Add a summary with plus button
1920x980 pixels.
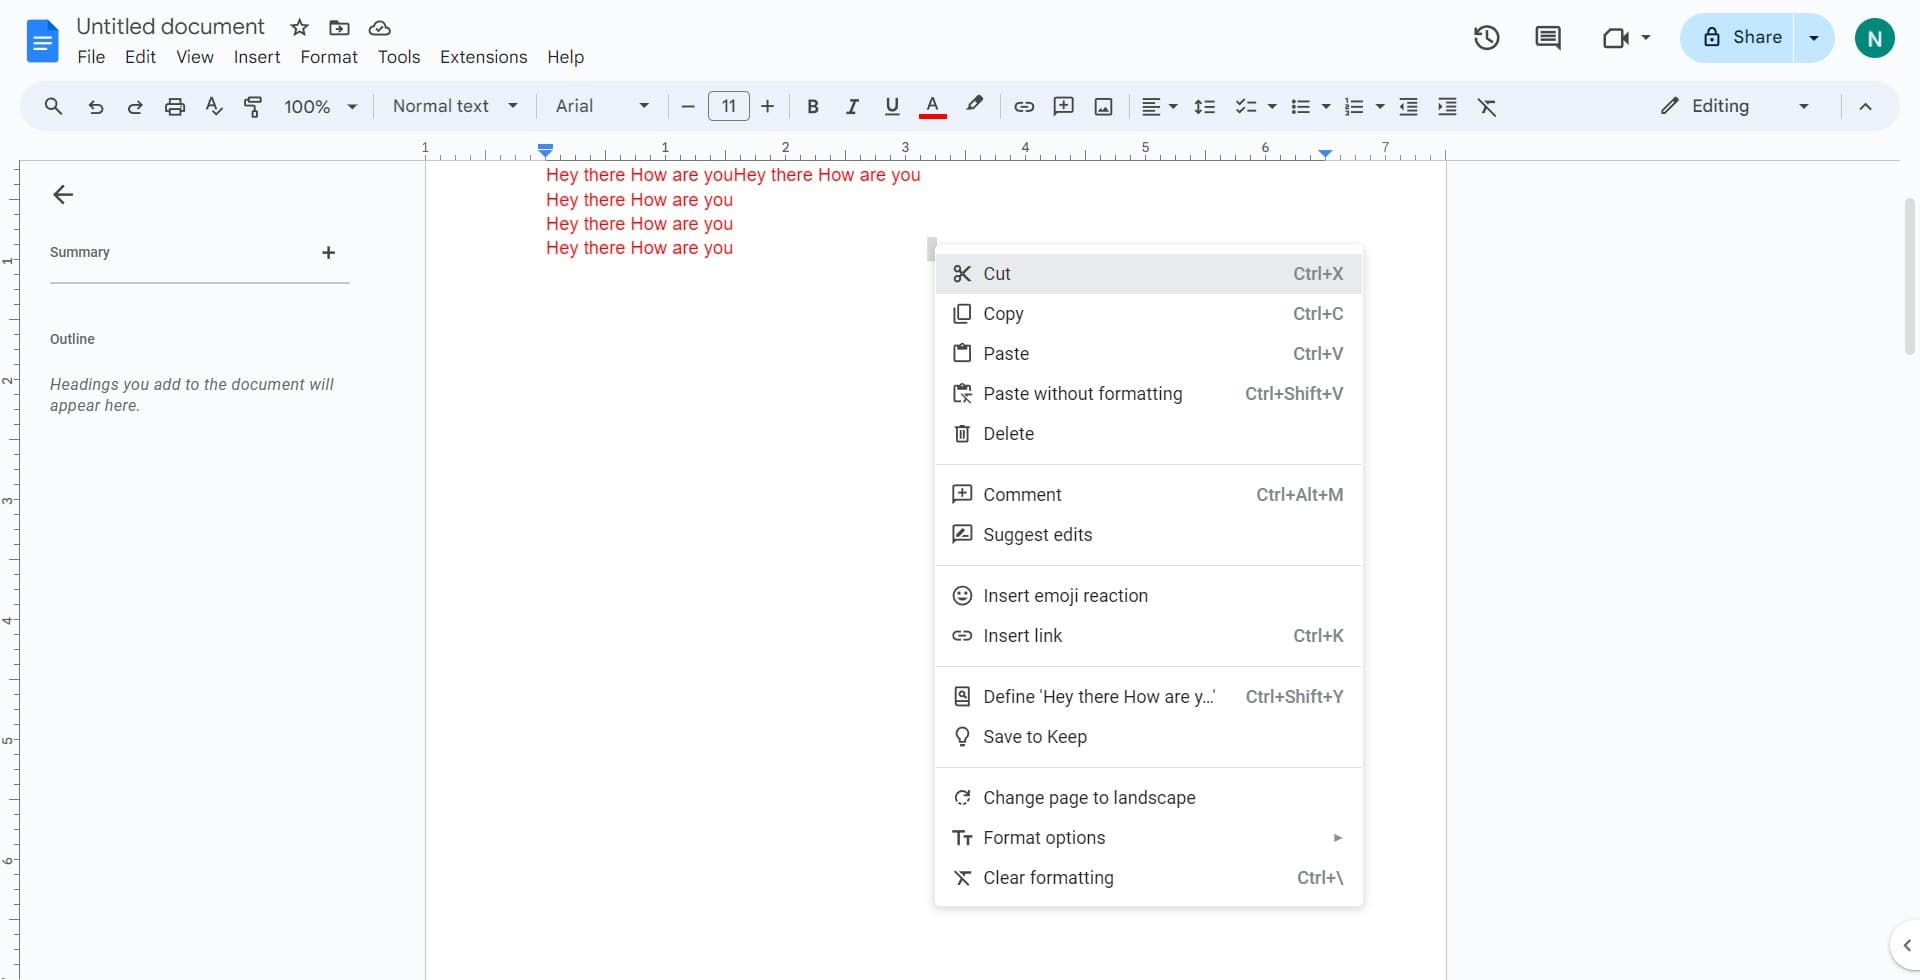tap(328, 253)
